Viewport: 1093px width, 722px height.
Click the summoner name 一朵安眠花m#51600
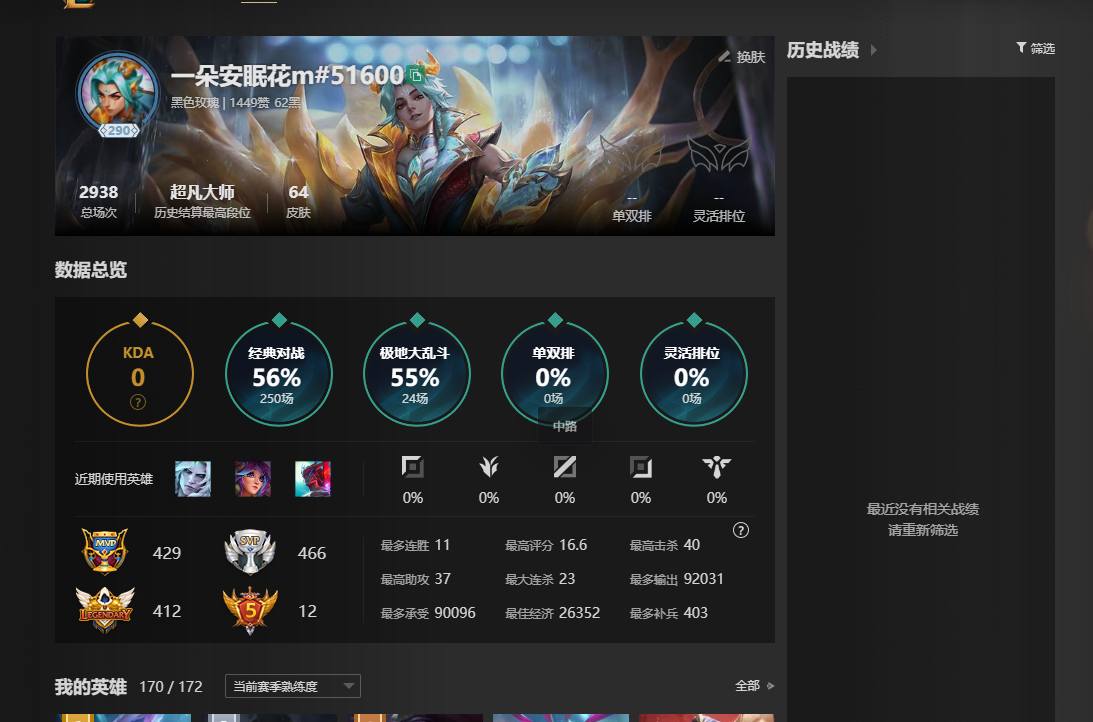(x=287, y=75)
